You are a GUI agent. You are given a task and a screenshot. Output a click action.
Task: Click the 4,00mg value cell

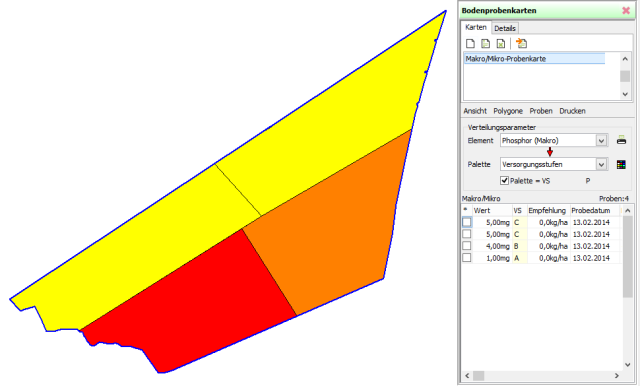492,246
